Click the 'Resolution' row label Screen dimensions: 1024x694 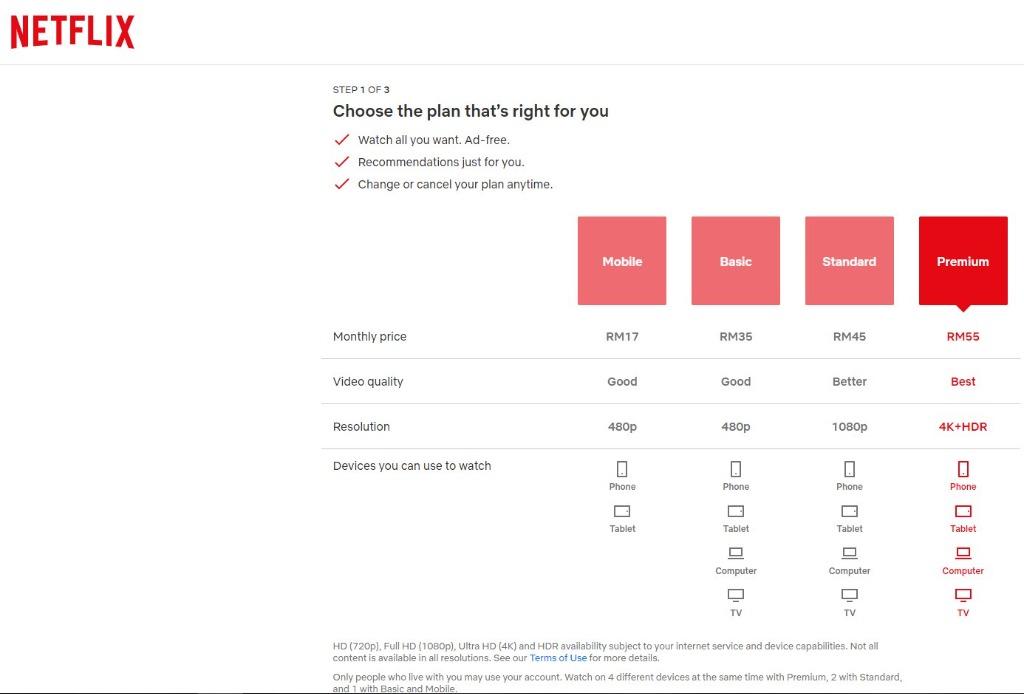[361, 426]
